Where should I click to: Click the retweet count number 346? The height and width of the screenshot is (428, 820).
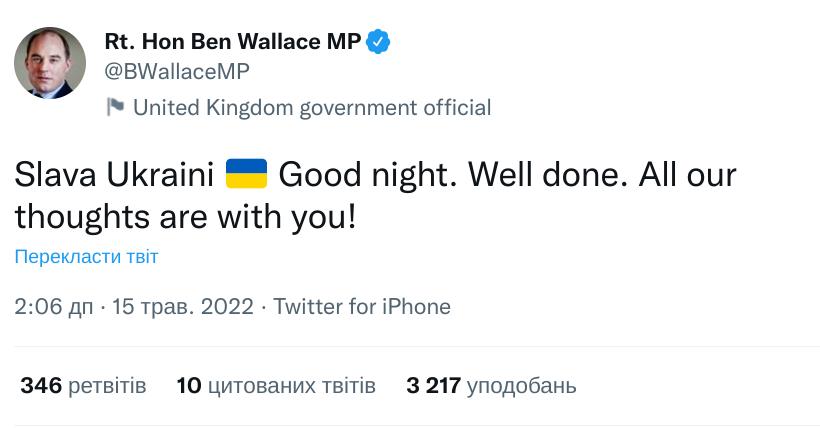coord(41,385)
